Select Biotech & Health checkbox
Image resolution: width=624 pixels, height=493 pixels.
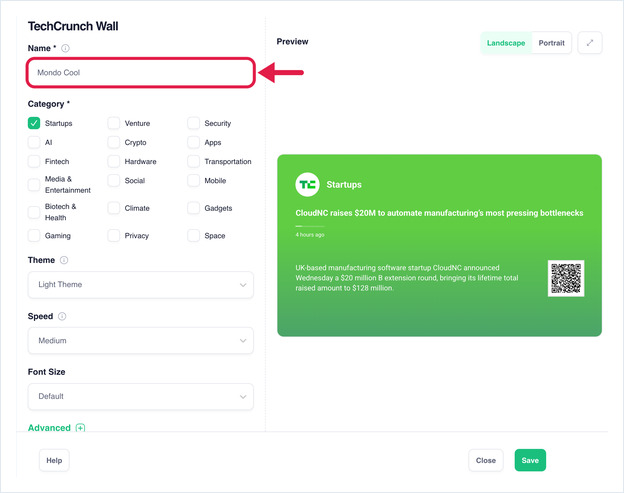pyautogui.click(x=34, y=212)
